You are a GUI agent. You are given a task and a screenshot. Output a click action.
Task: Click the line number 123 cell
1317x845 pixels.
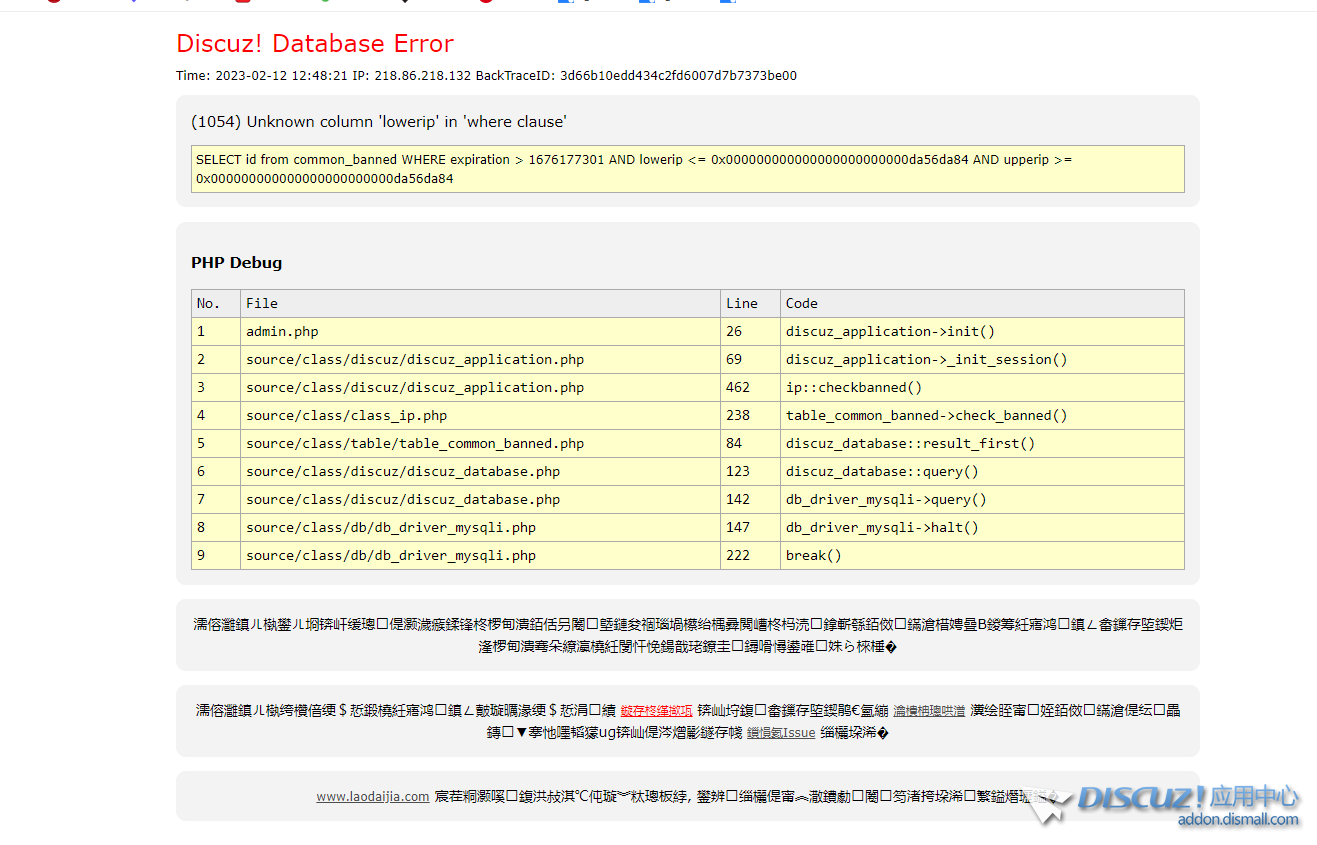[x=750, y=471]
